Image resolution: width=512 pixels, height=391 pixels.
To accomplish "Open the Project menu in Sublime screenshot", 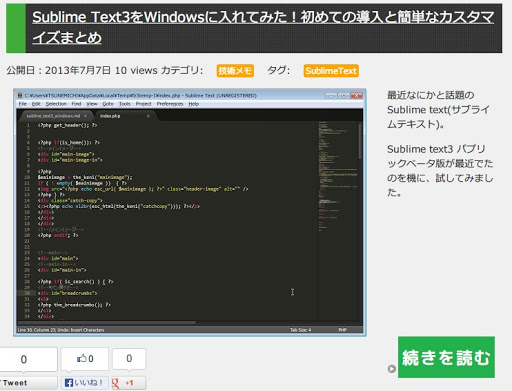I will (x=143, y=104).
